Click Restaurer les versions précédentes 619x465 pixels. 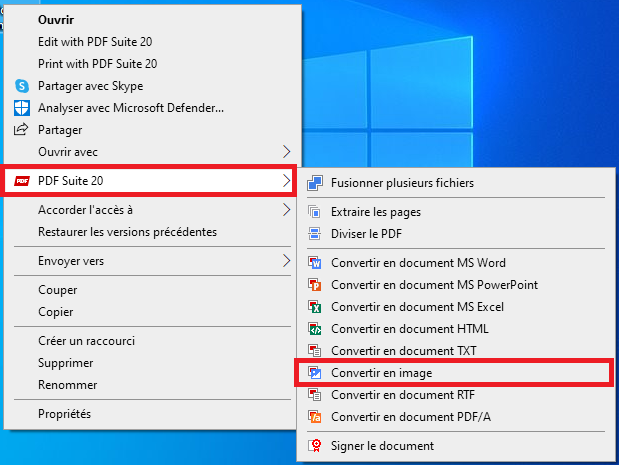(127, 232)
